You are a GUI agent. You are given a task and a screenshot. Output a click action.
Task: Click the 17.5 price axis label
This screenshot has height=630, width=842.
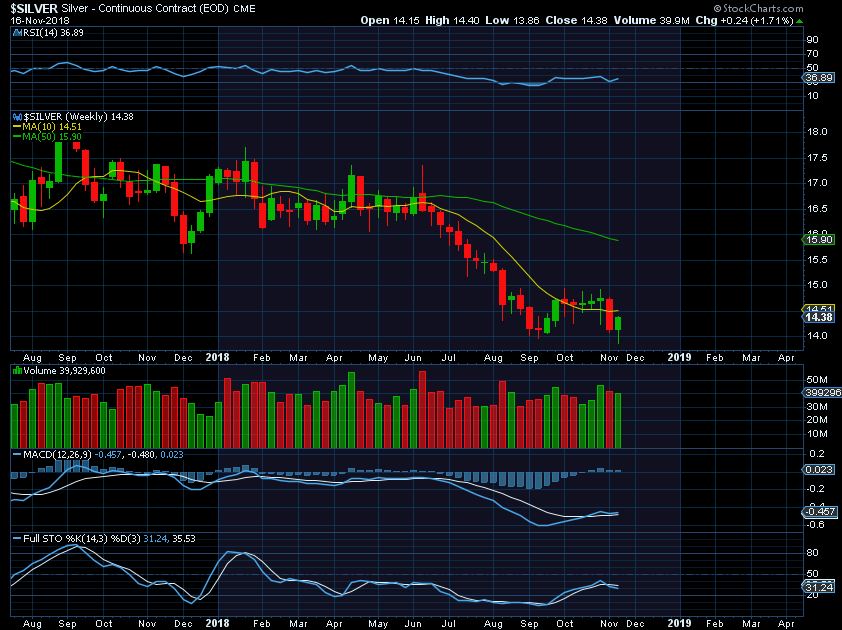[x=816, y=158]
